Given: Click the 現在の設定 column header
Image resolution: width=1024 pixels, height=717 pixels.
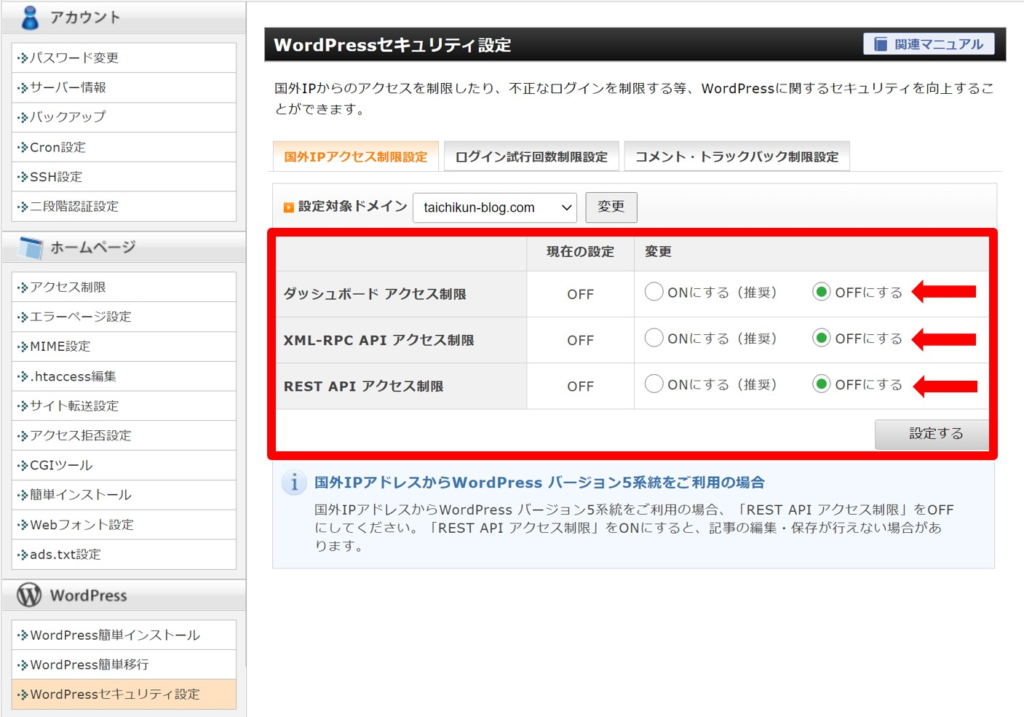Looking at the screenshot, I should [x=581, y=252].
